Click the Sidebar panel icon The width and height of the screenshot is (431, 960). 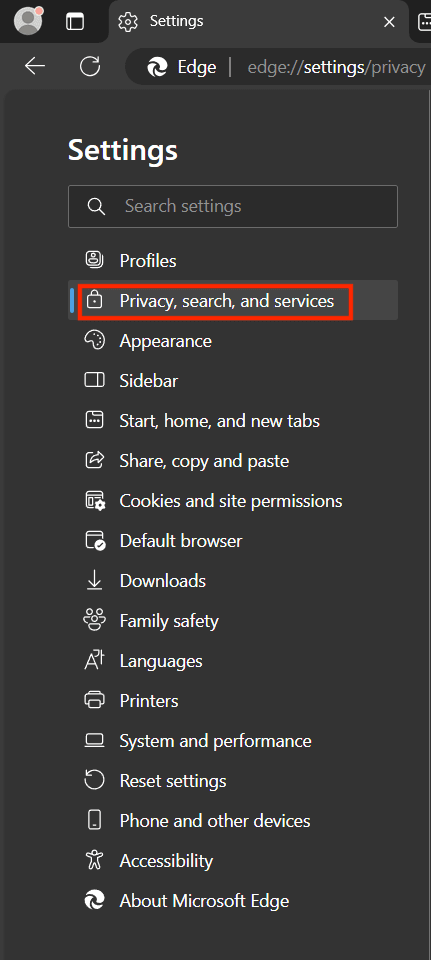(x=94, y=380)
